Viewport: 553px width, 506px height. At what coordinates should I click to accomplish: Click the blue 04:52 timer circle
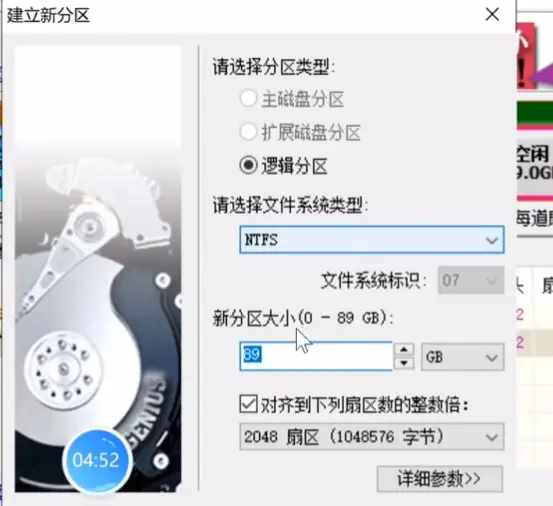[97, 460]
